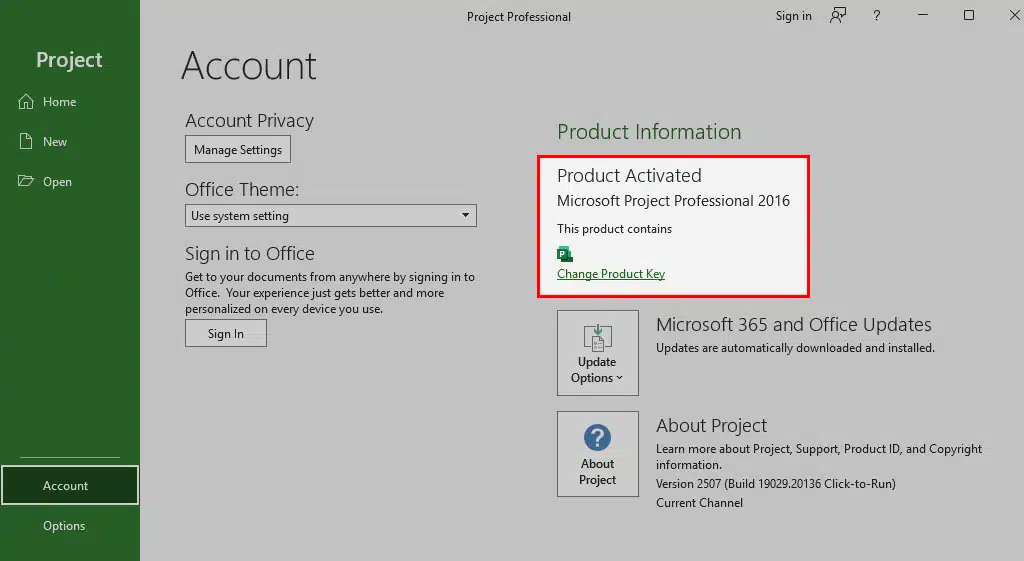
Task: Expand the Update Options chevron
Action: pos(620,378)
